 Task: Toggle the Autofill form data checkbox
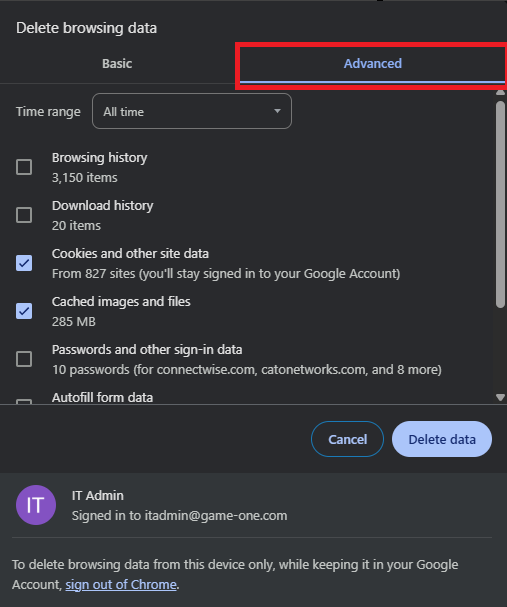24,402
